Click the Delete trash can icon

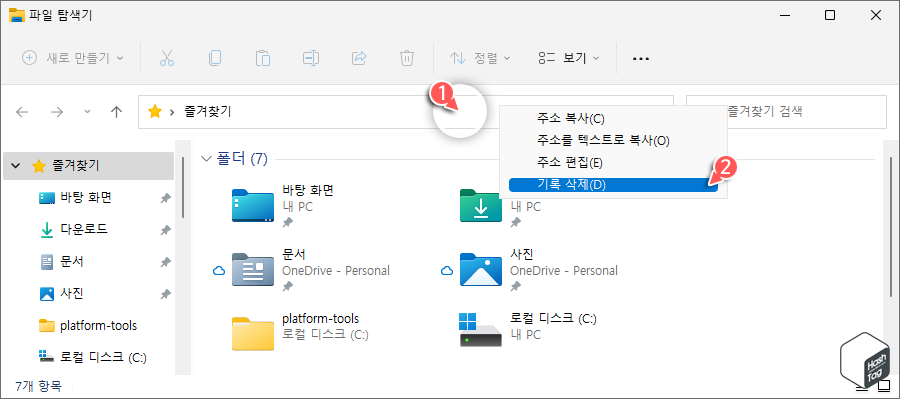click(406, 58)
